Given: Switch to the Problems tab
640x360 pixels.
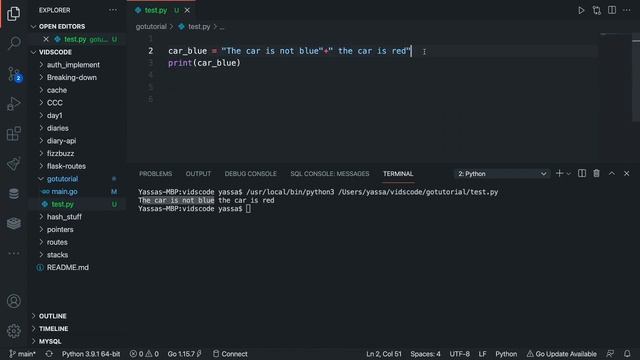Looking at the screenshot, I should 156,174.
